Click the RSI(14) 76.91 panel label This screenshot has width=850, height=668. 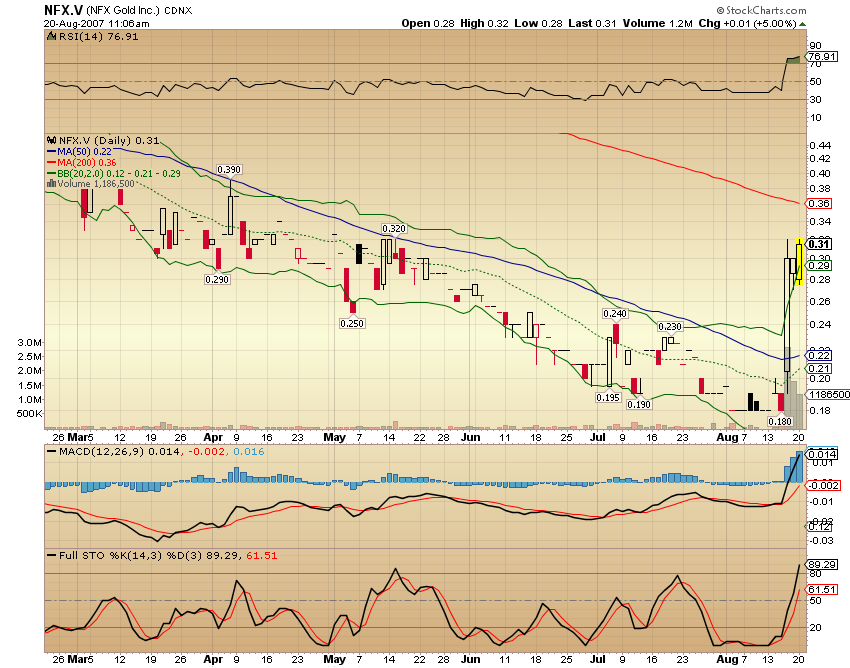98,37
